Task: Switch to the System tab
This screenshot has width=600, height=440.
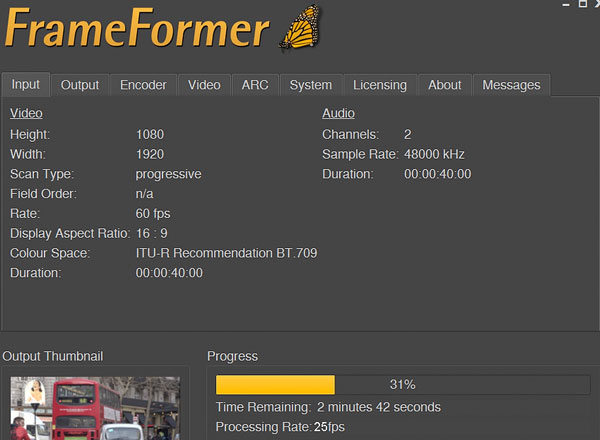Action: 311,85
